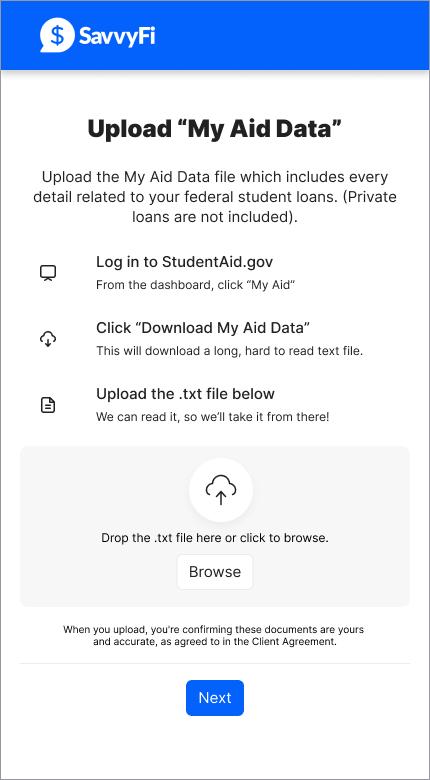Click the 'Log in to StudentAid.gov' heading

pyautogui.click(x=185, y=262)
